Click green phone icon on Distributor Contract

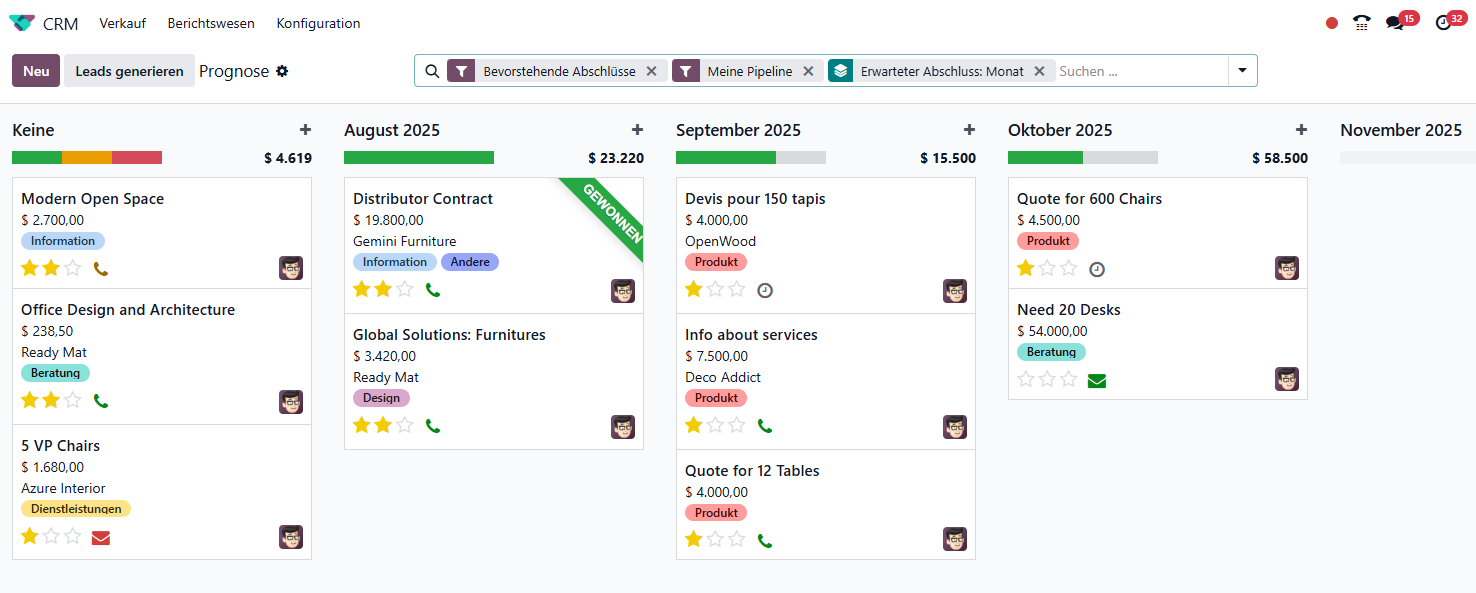click(x=433, y=290)
